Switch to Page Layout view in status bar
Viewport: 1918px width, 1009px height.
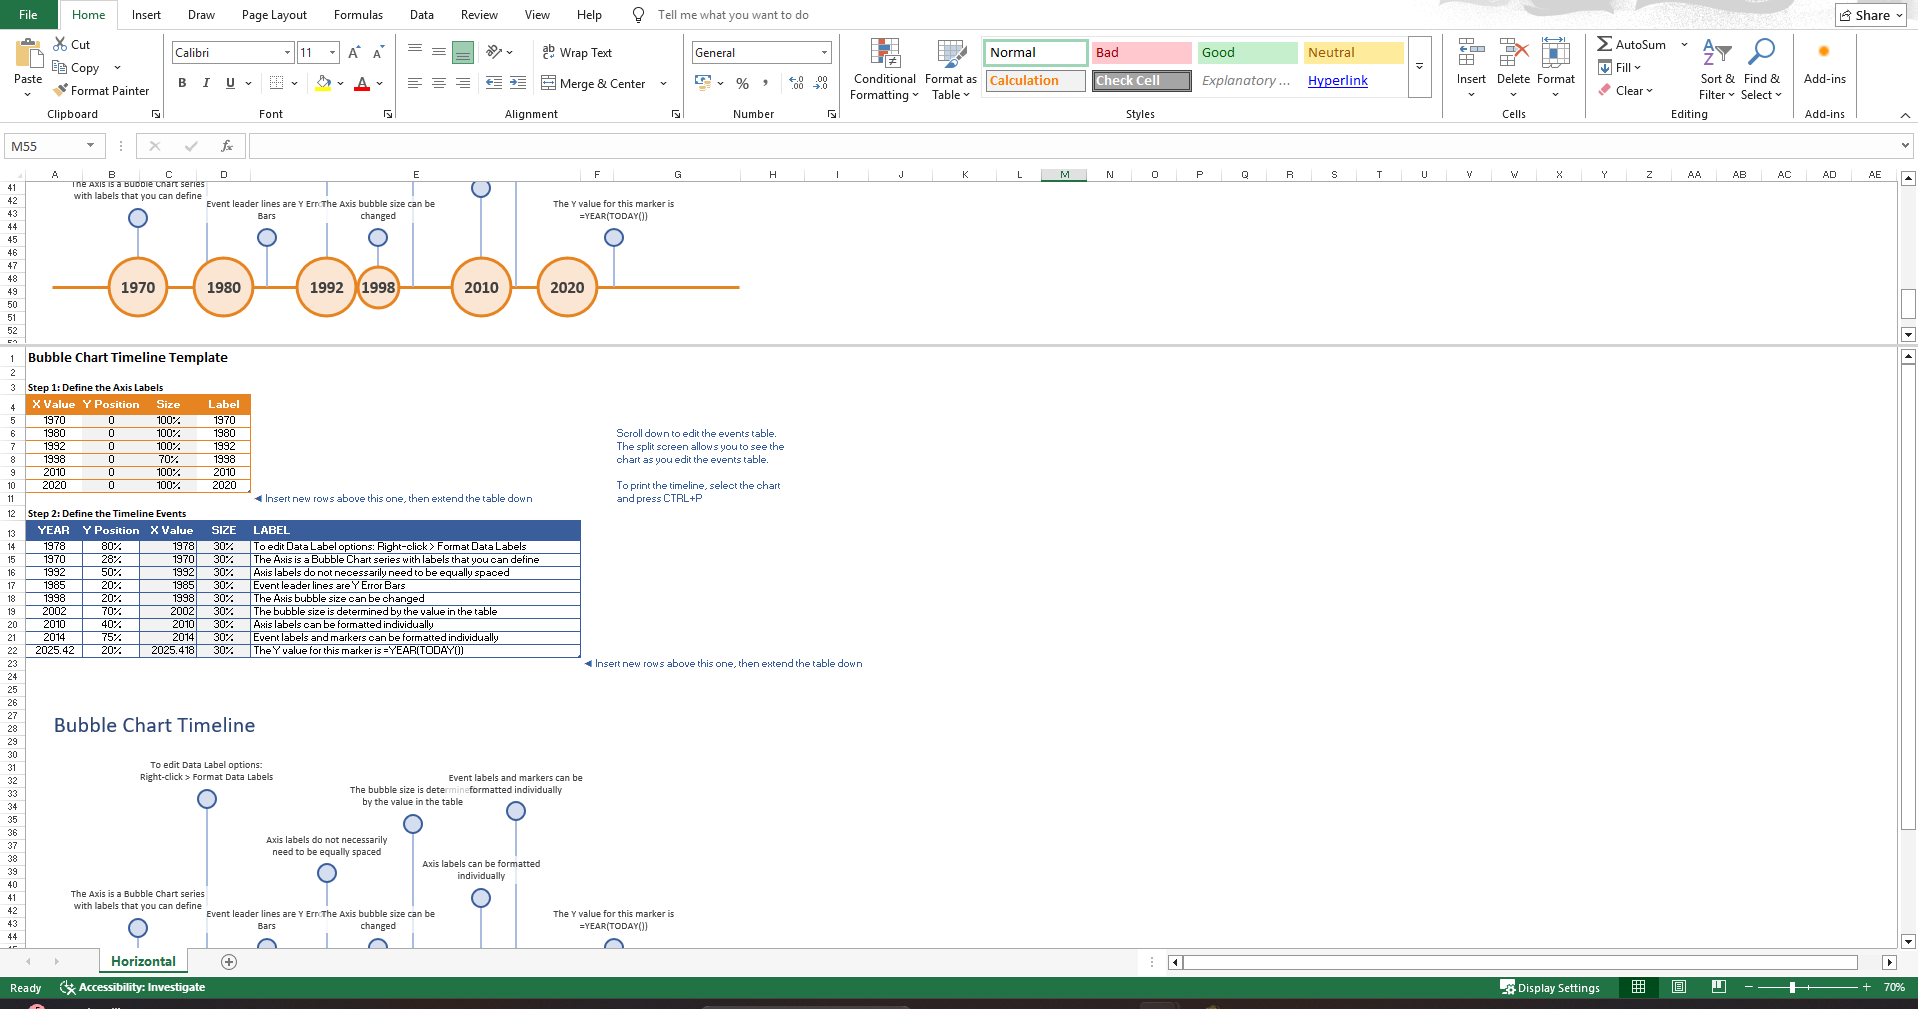[1679, 987]
